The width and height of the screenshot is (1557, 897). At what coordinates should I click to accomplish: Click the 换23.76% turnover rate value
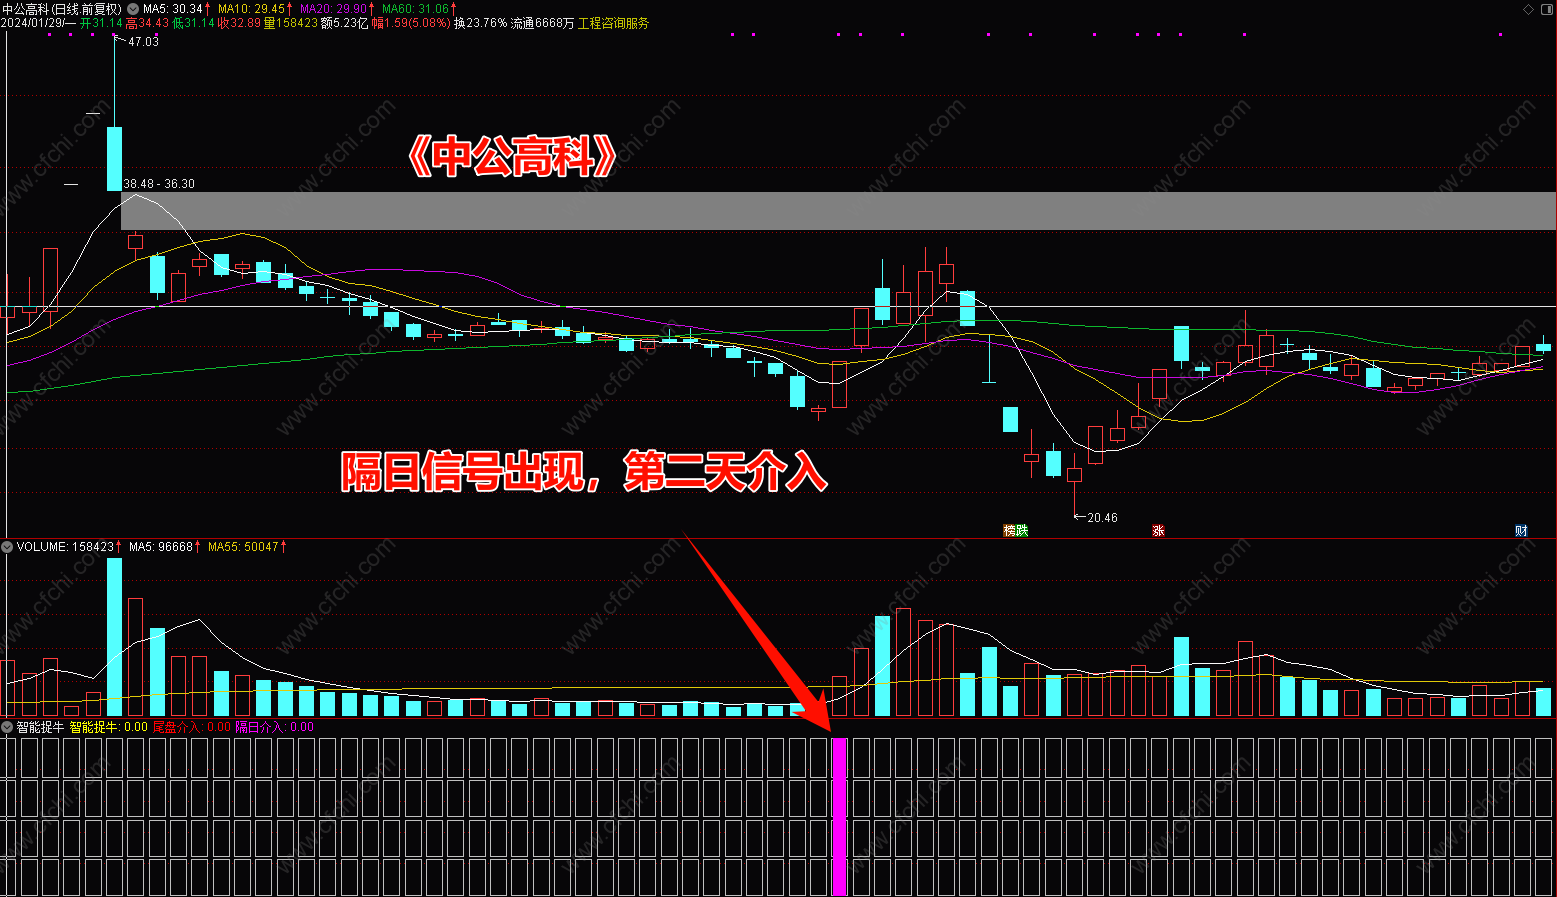click(x=480, y=23)
